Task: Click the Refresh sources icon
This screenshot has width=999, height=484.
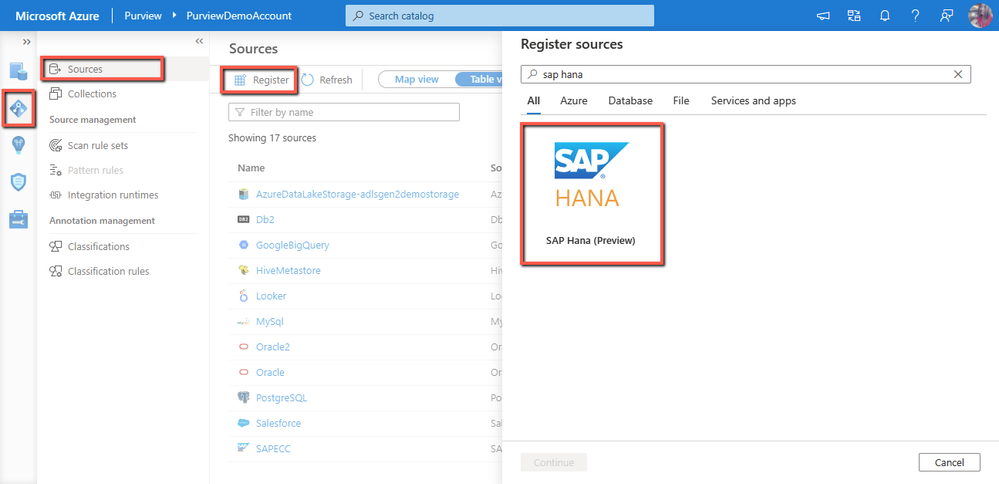Action: (x=308, y=80)
